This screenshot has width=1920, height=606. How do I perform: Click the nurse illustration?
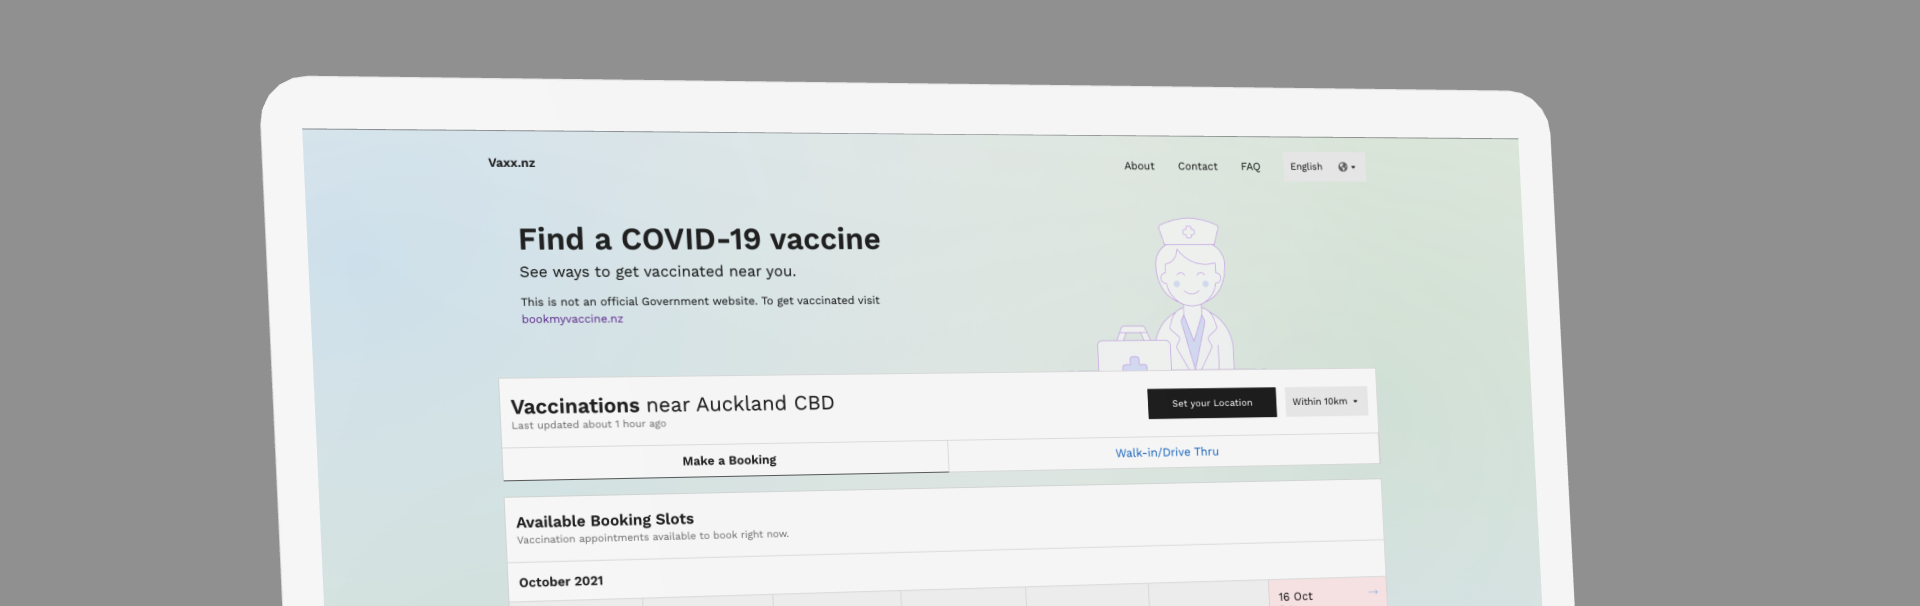tap(1190, 290)
